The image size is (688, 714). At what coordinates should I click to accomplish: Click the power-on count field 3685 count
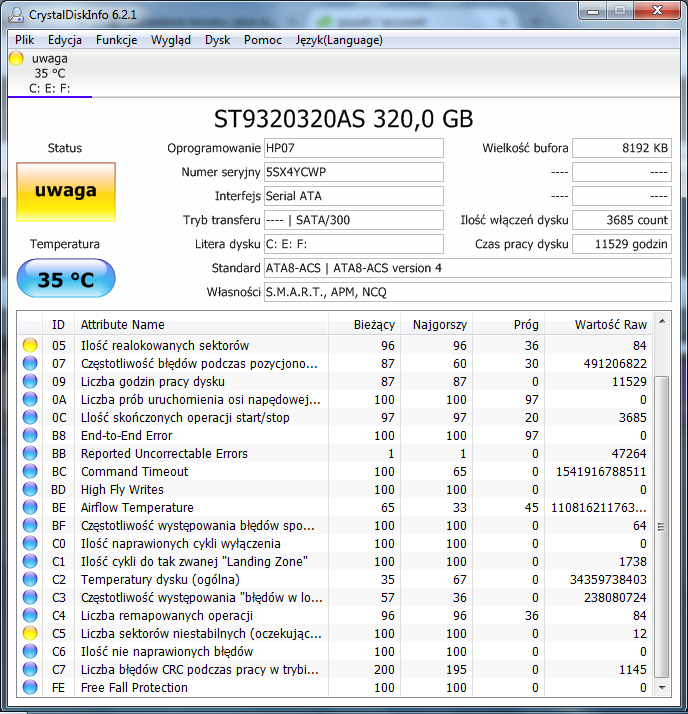point(622,220)
